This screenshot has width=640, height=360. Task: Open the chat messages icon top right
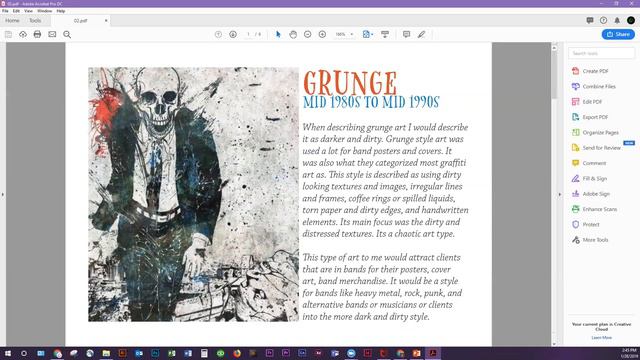[590, 20]
